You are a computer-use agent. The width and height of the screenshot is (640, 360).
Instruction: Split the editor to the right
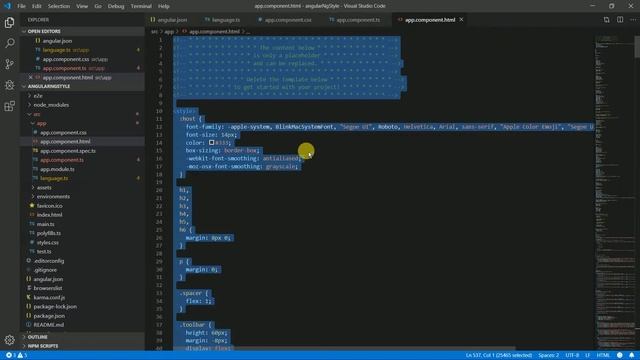[620, 20]
